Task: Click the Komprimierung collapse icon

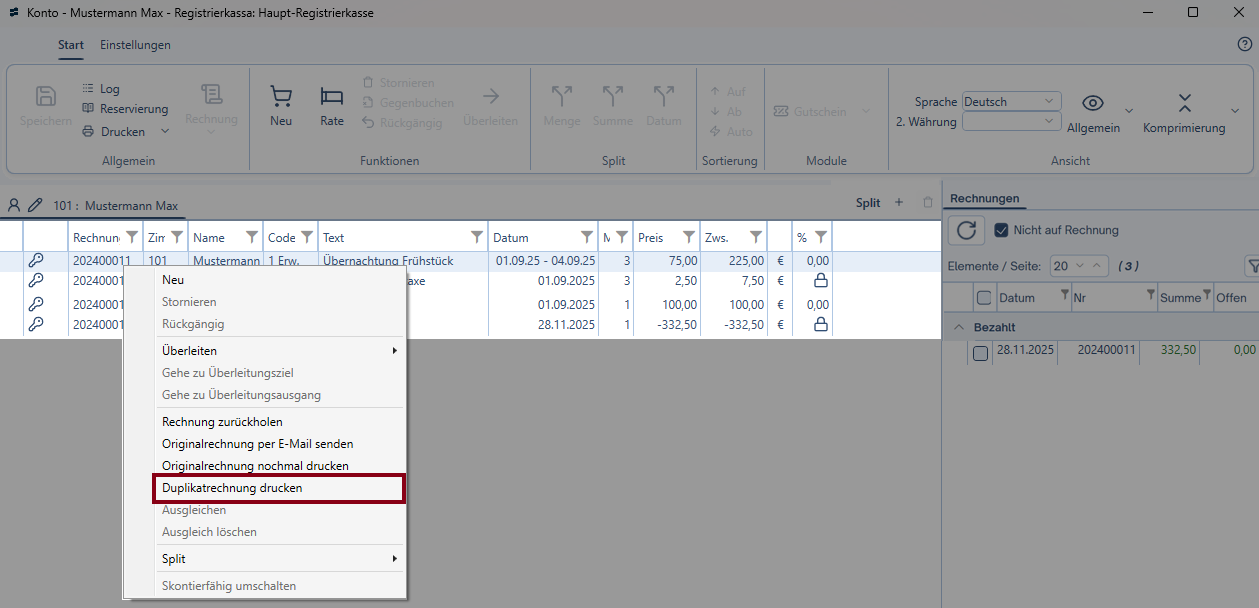Action: point(1184,103)
